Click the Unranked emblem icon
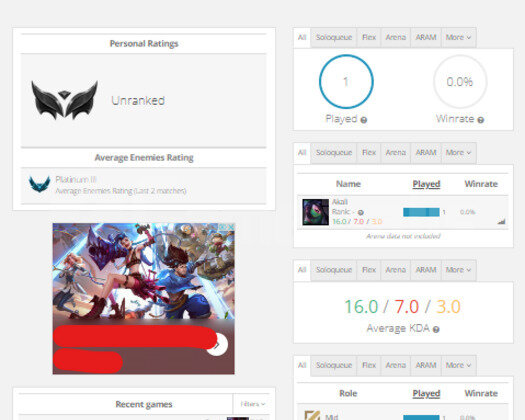Image resolution: width=525 pixels, height=420 pixels. pyautogui.click(x=65, y=100)
